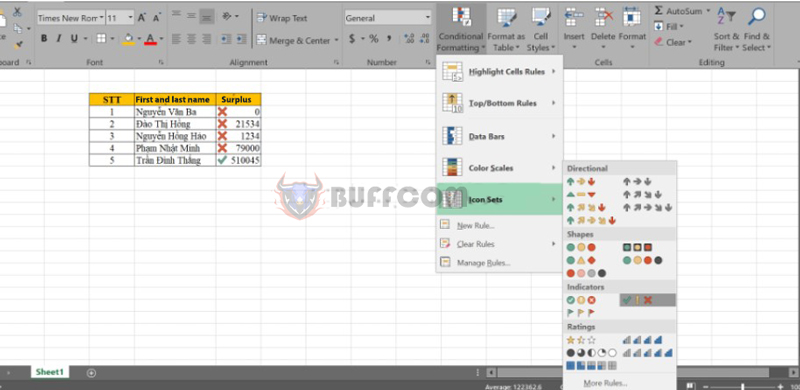Viewport: 800px width, 390px height.
Task: Toggle Wrap Text on selected cells
Action: click(282, 18)
